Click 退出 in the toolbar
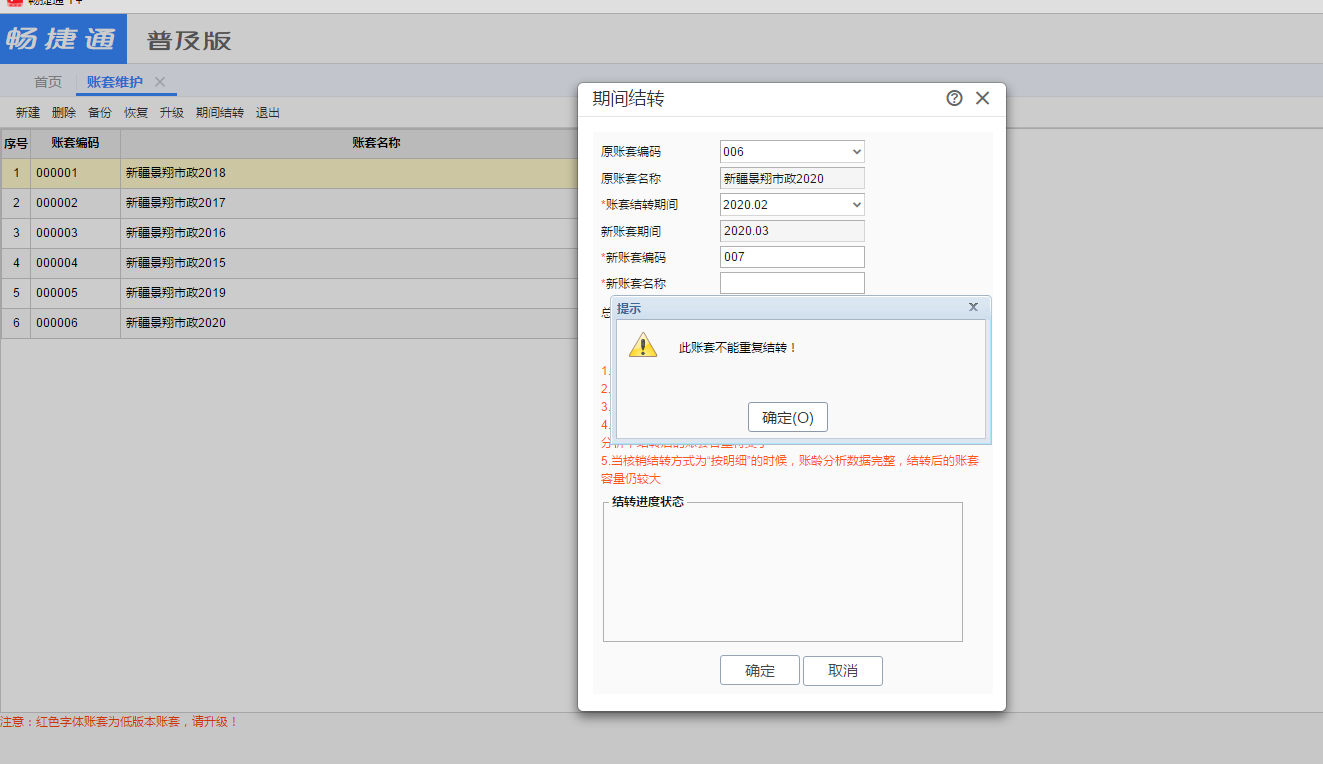Viewport: 1323px width, 764px height. tap(268, 113)
